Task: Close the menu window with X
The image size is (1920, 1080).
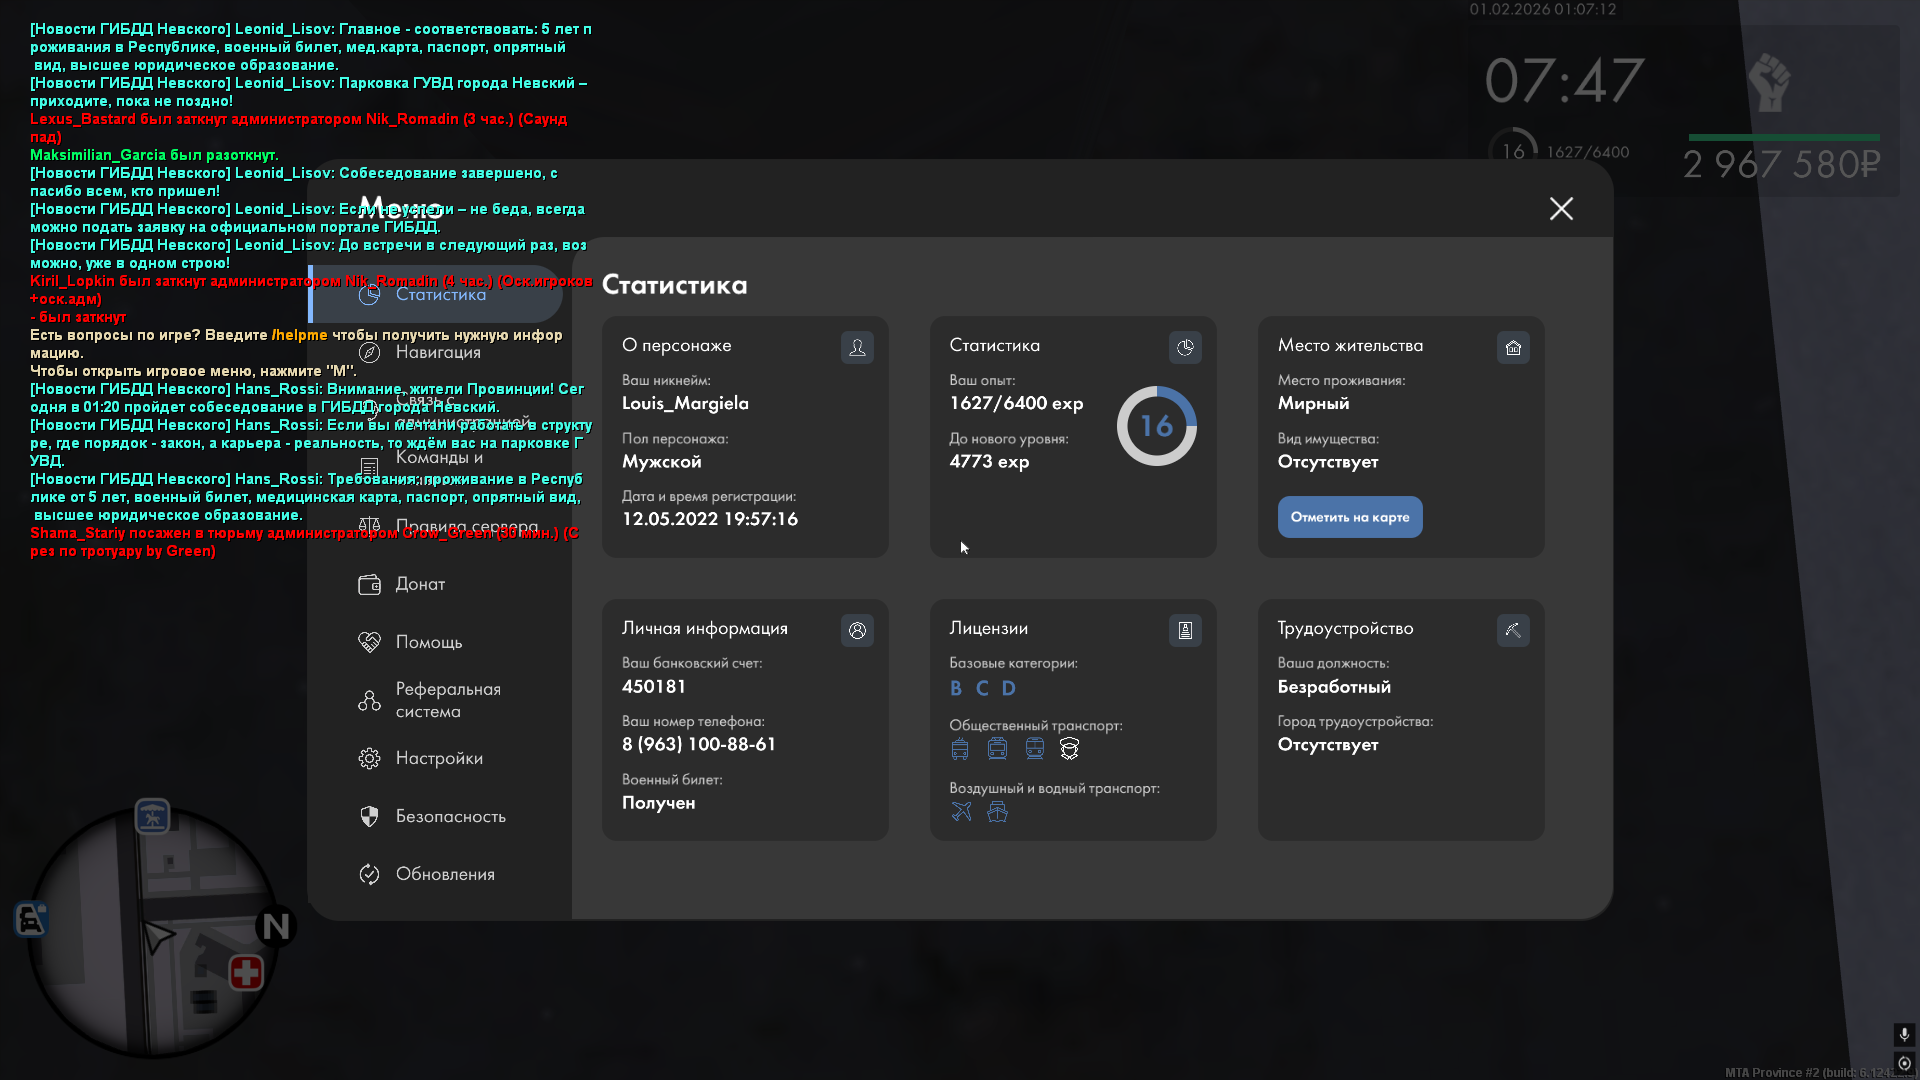Action: pos(1561,208)
